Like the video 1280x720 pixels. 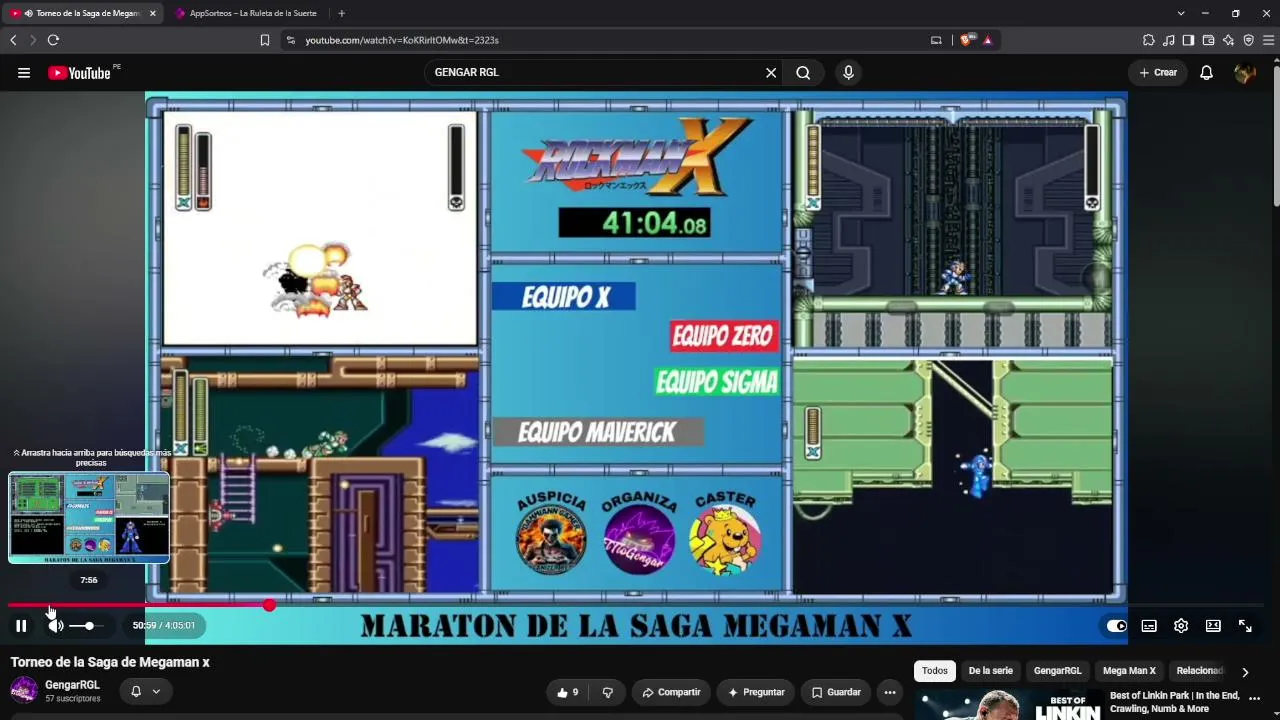(567, 692)
